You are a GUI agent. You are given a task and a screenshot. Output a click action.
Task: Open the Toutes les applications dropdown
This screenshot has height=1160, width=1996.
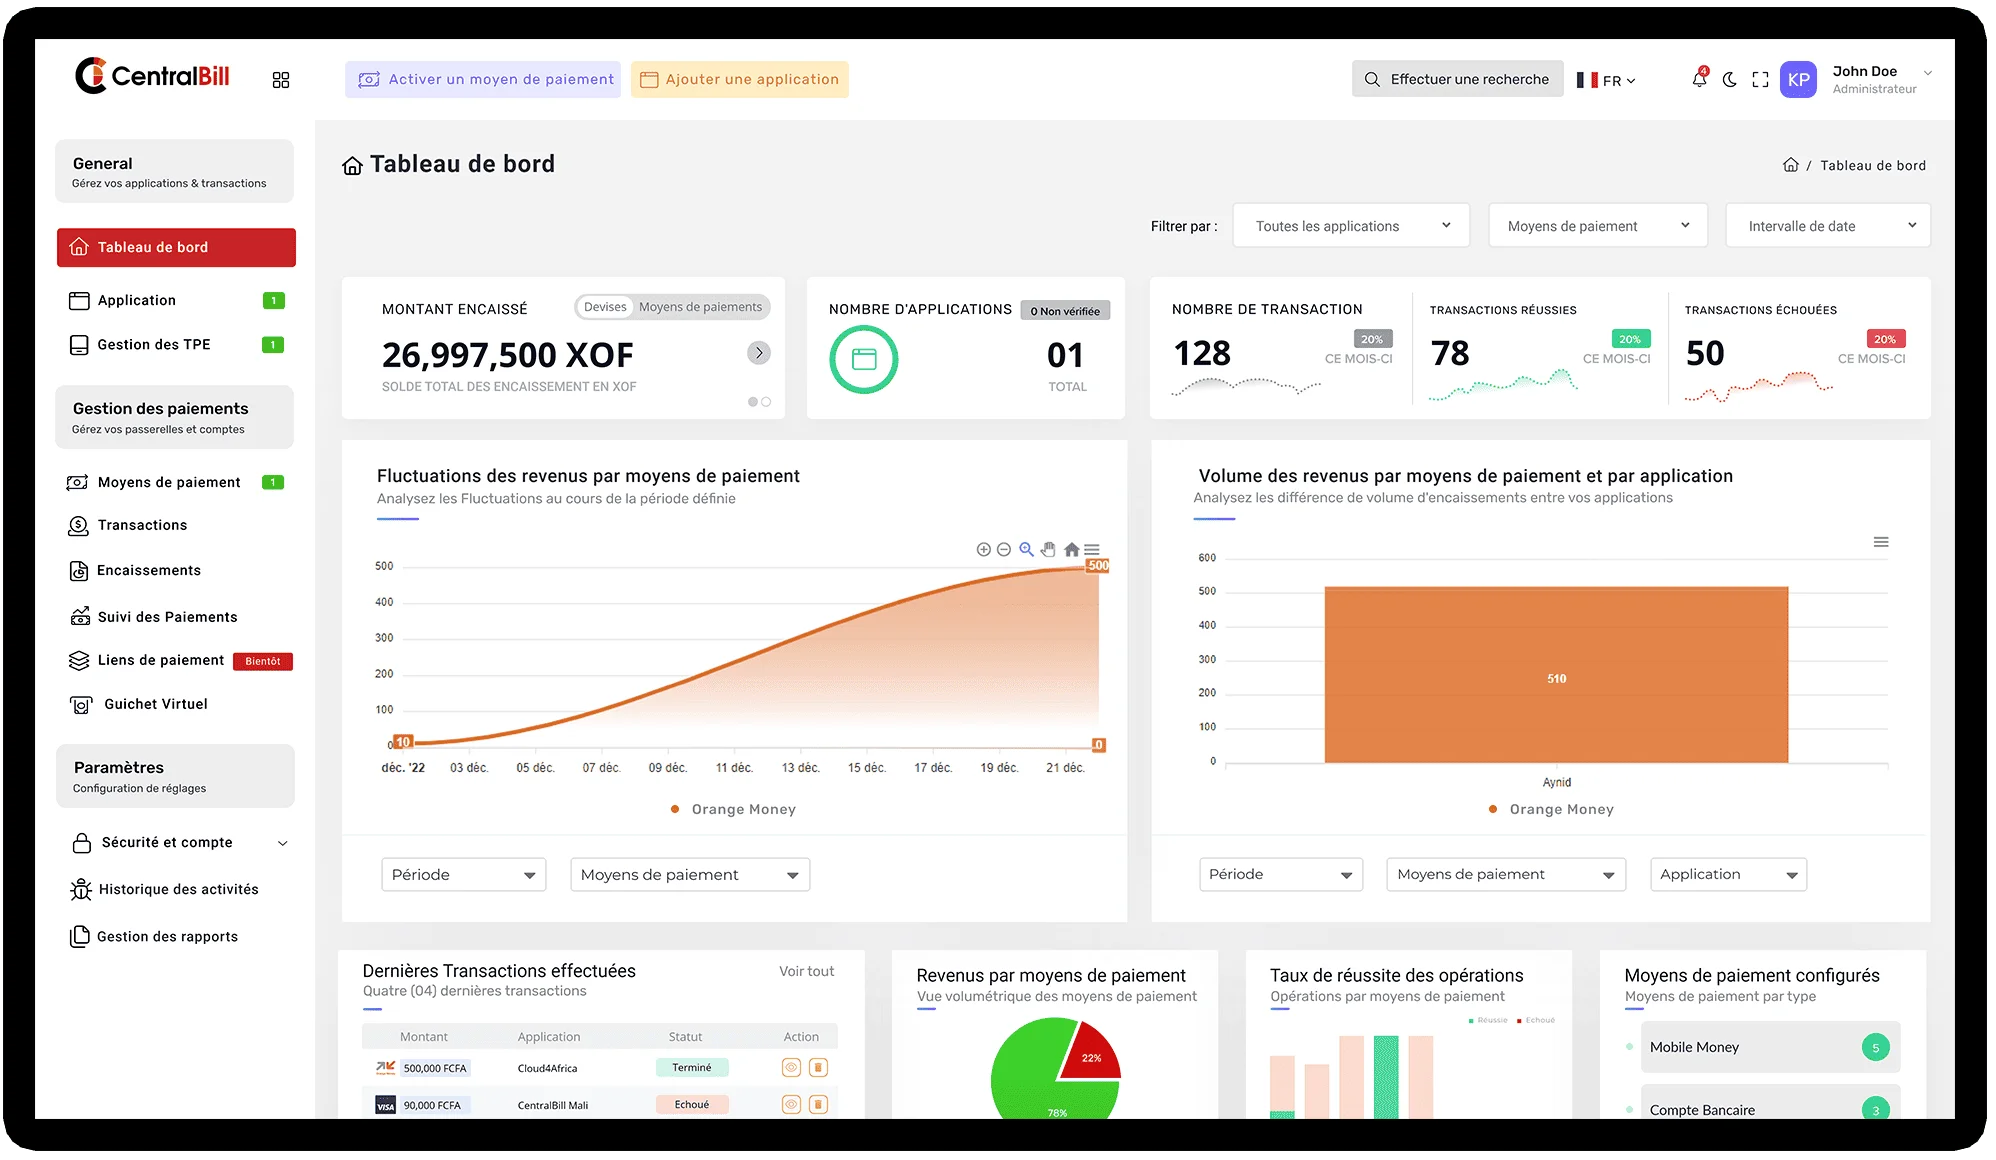tap(1351, 226)
